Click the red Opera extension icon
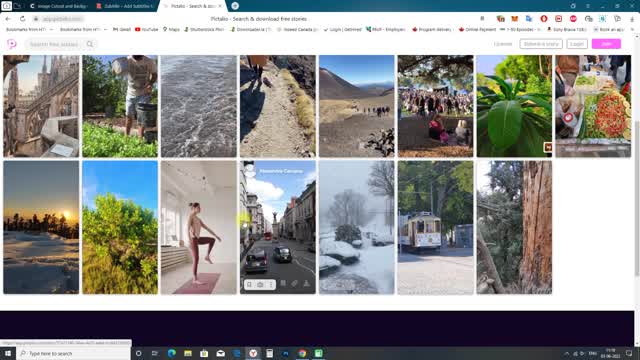The width and height of the screenshot is (640, 360). pyautogui.click(x=544, y=19)
